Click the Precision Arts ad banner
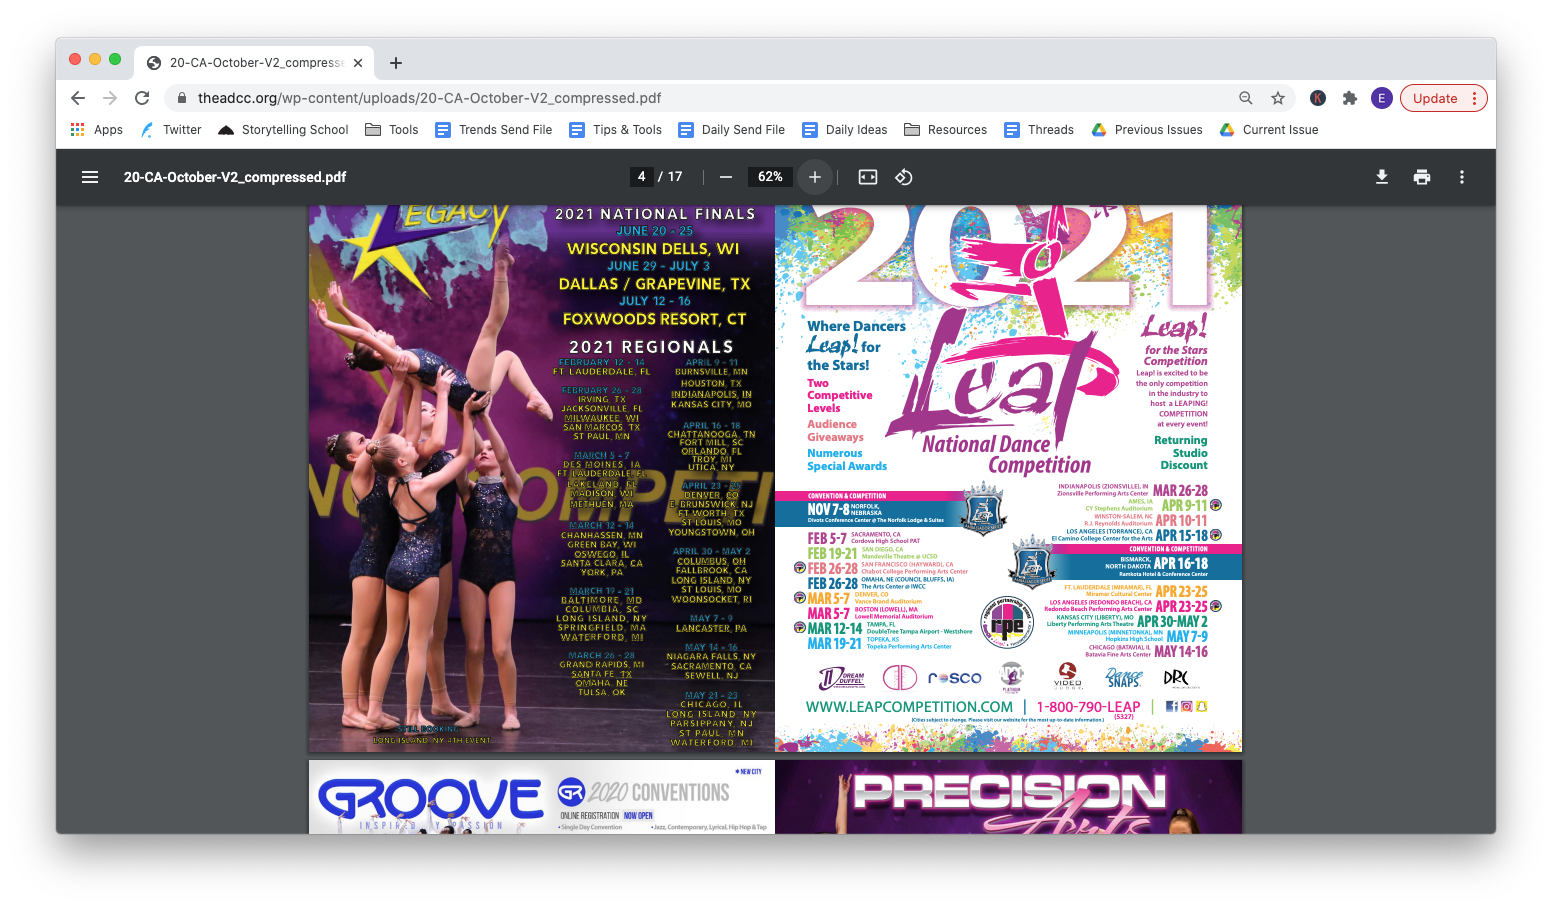Image resolution: width=1552 pixels, height=908 pixels. tap(1009, 797)
